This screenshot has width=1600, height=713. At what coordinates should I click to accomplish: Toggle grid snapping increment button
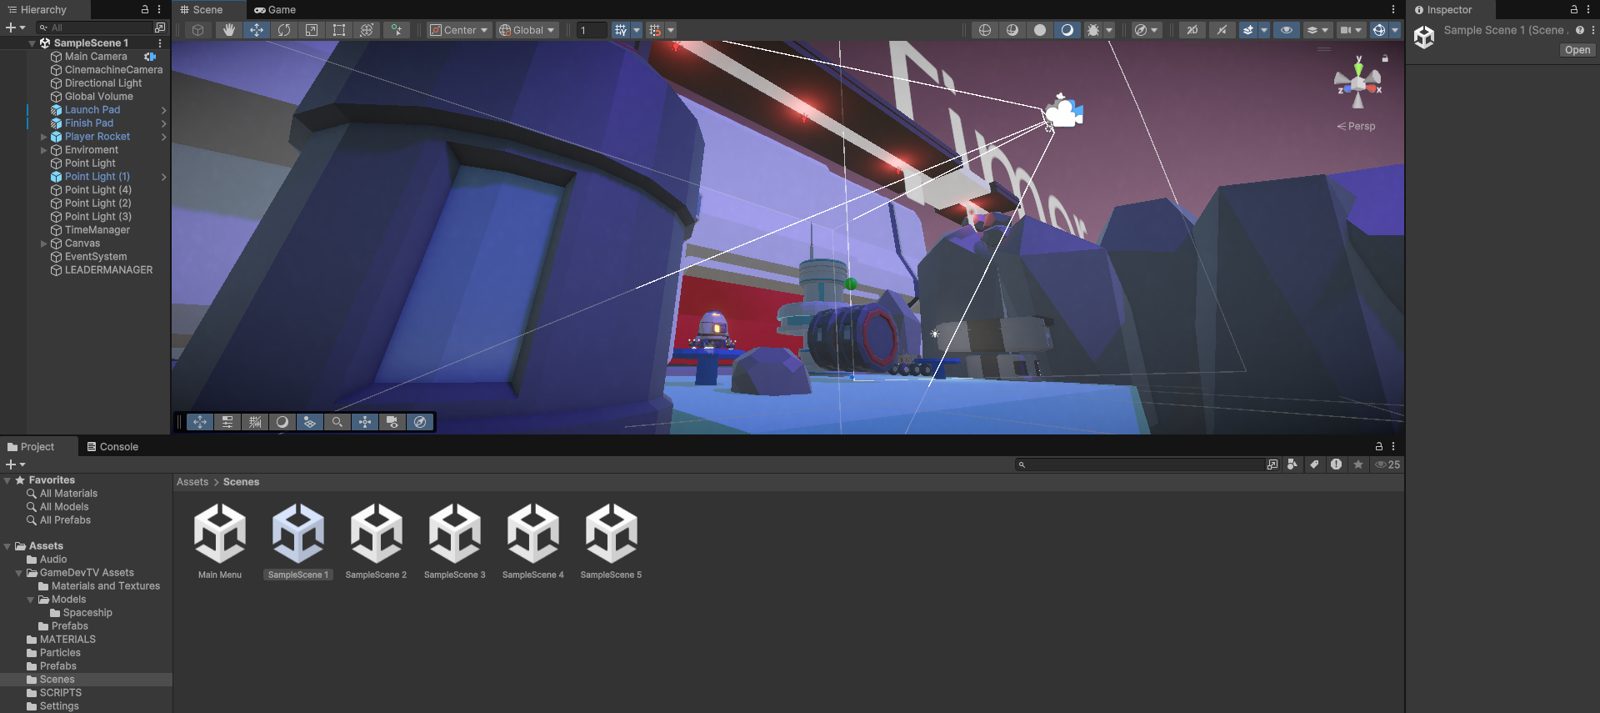pos(655,30)
